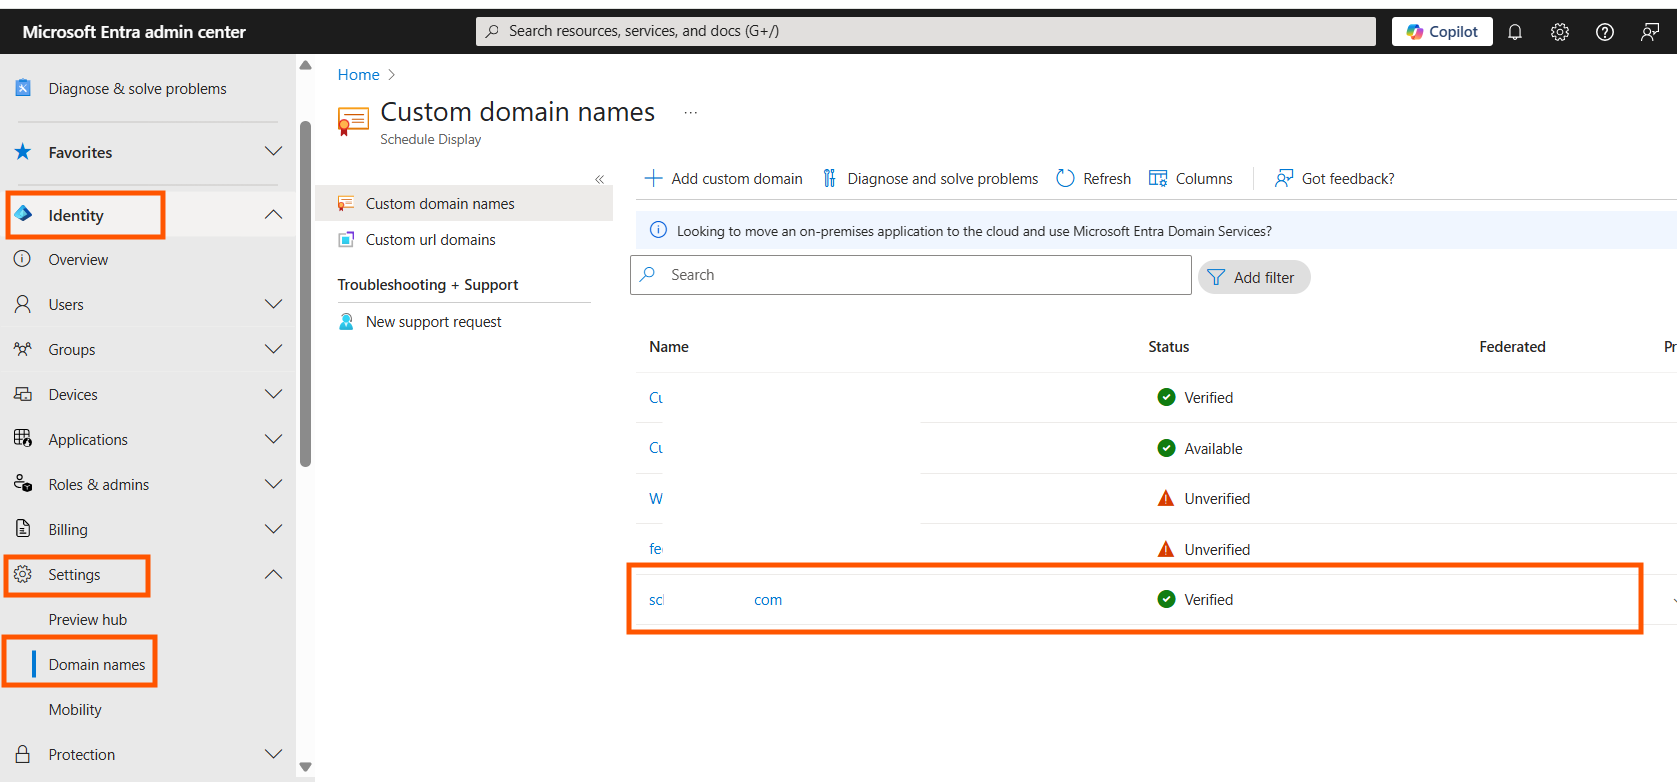The width and height of the screenshot is (1677, 782).
Task: Expand the Roles & admins chevron
Action: (x=273, y=484)
